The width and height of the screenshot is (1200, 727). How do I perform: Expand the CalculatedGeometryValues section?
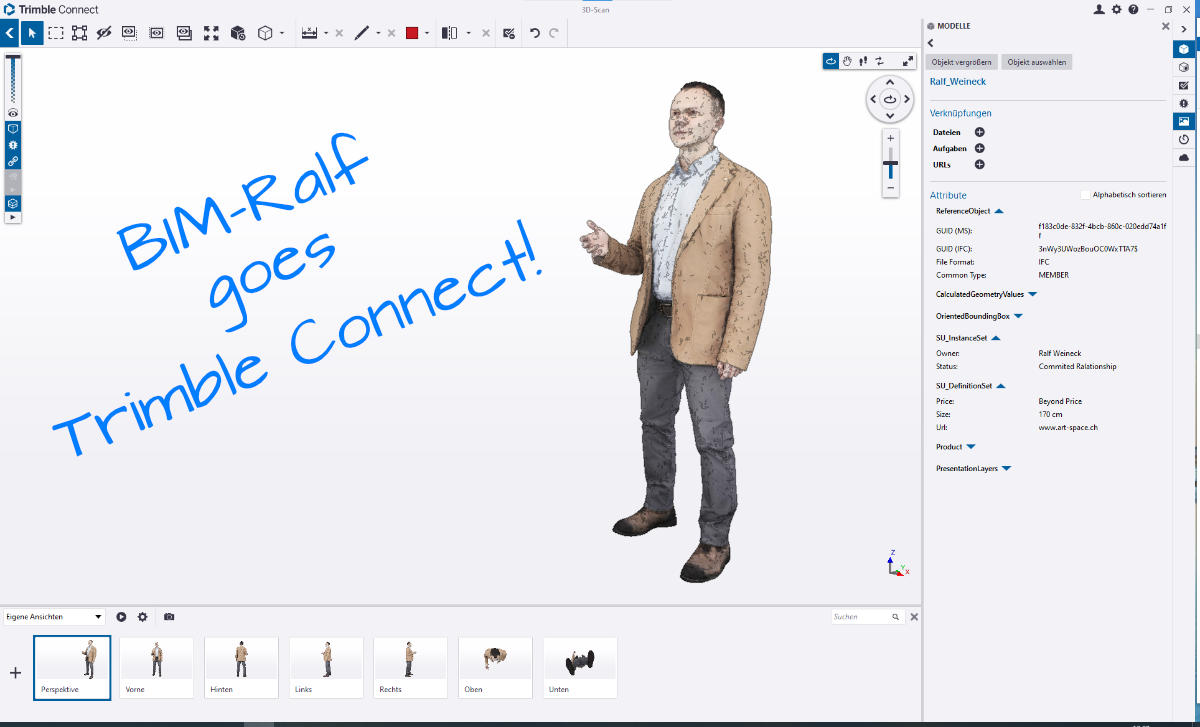click(x=1033, y=294)
